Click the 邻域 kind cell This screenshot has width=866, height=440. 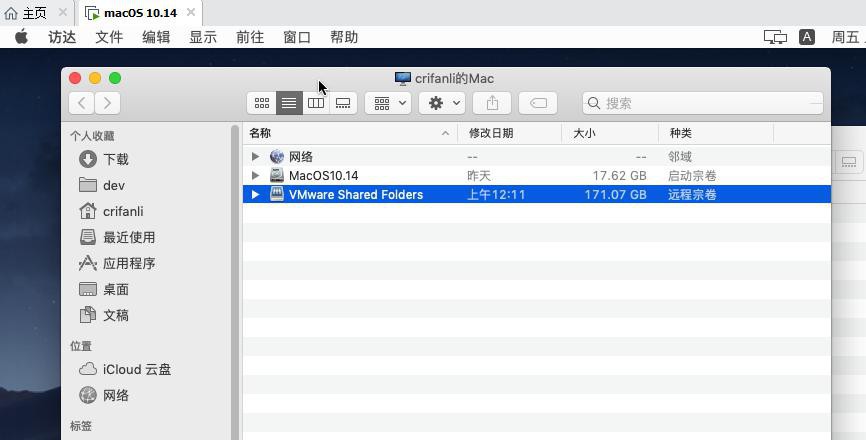click(680, 157)
